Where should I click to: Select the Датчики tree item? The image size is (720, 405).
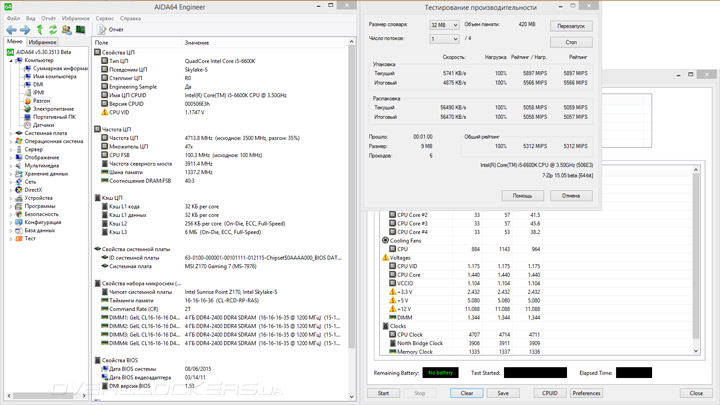(43, 125)
